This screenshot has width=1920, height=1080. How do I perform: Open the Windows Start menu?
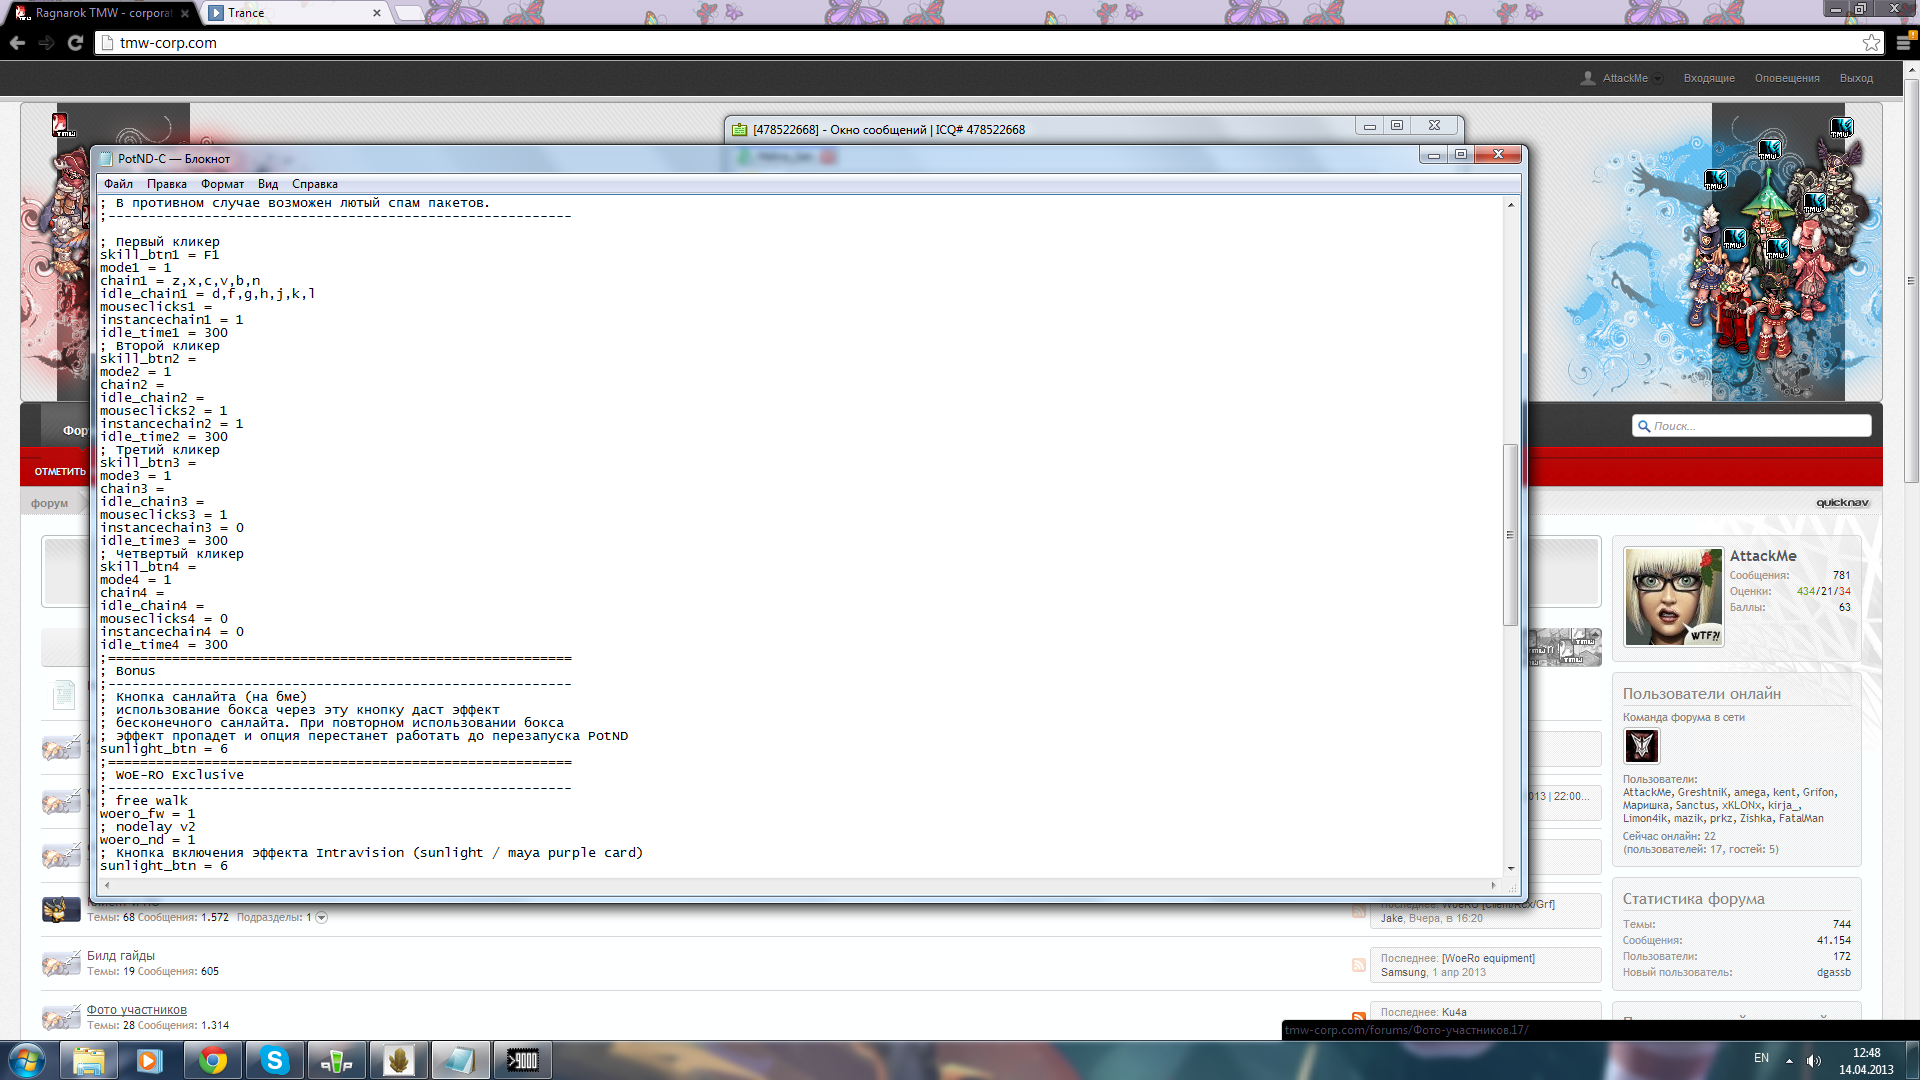coord(27,1060)
